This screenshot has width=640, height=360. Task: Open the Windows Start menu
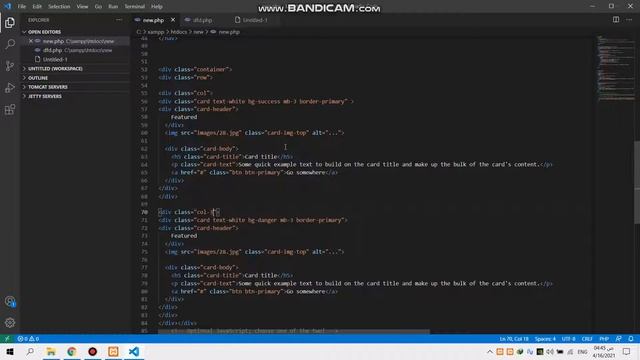tap(10, 351)
